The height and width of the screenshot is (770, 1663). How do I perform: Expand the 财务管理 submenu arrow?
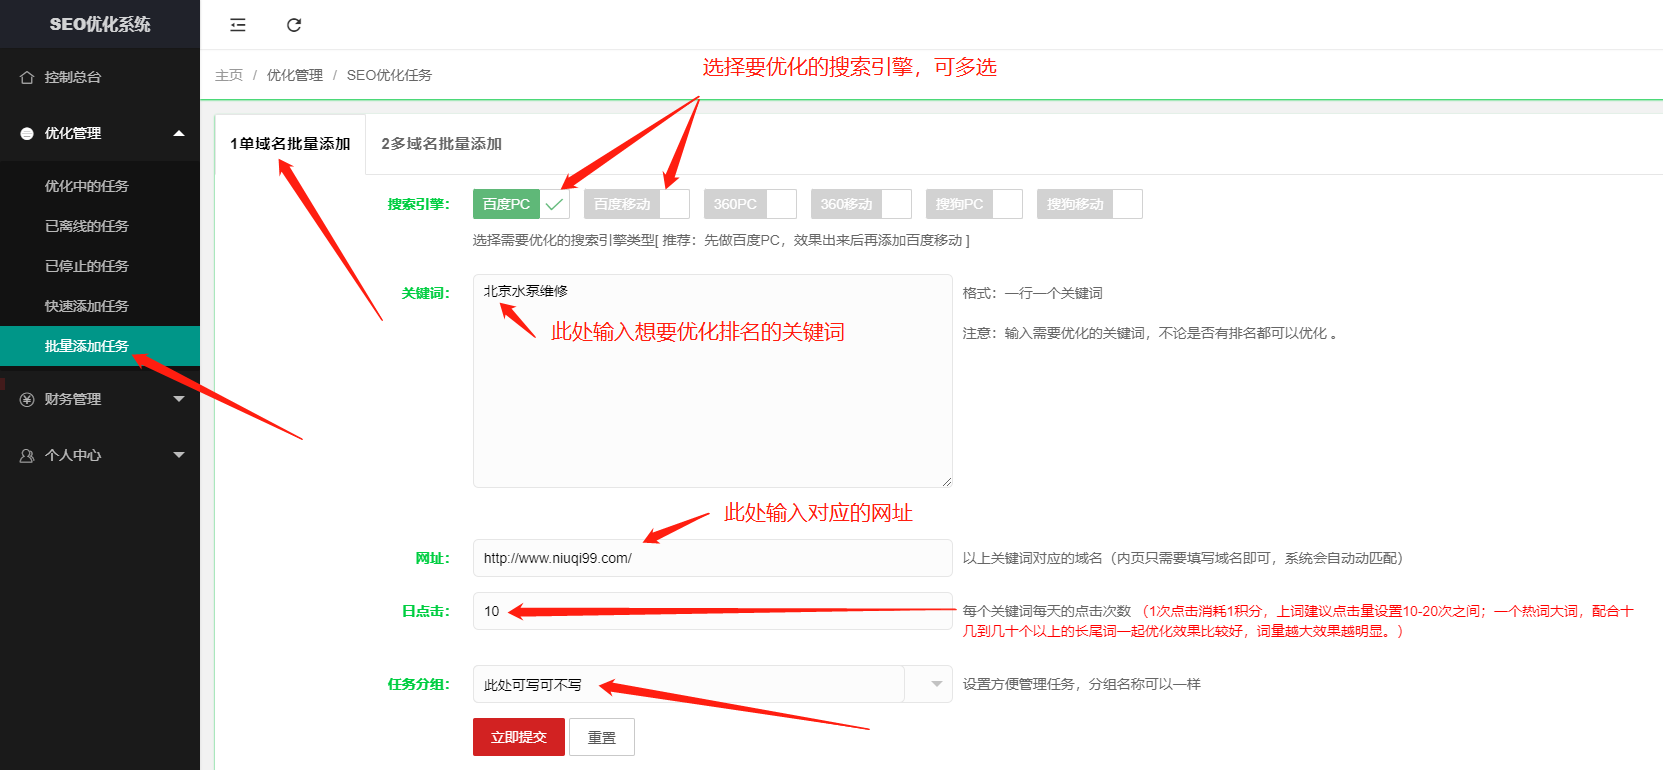pyautogui.click(x=179, y=399)
